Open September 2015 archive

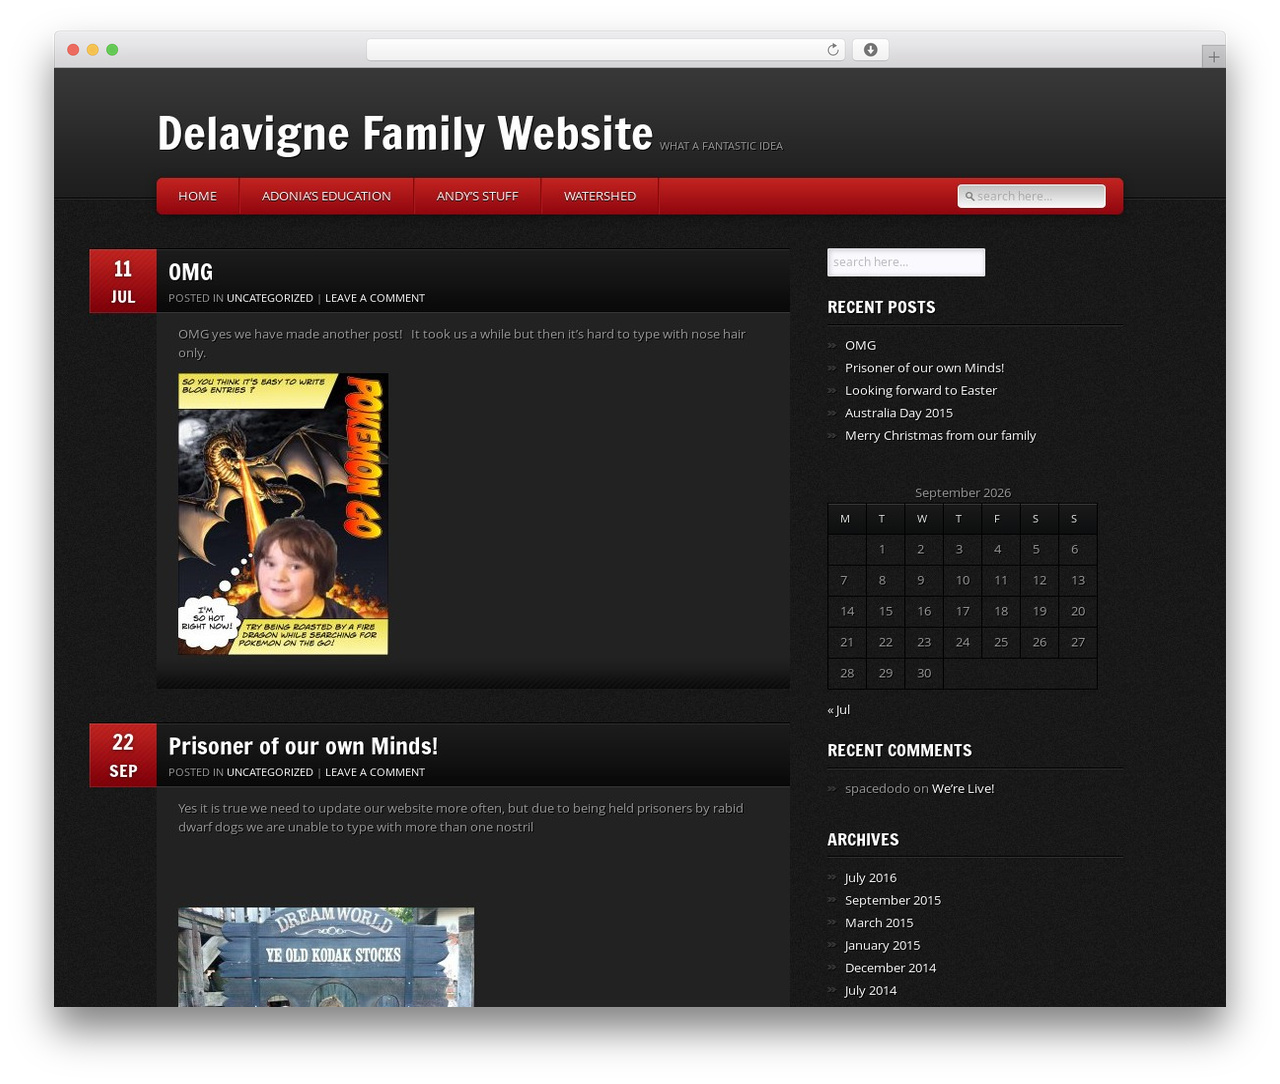[893, 900]
